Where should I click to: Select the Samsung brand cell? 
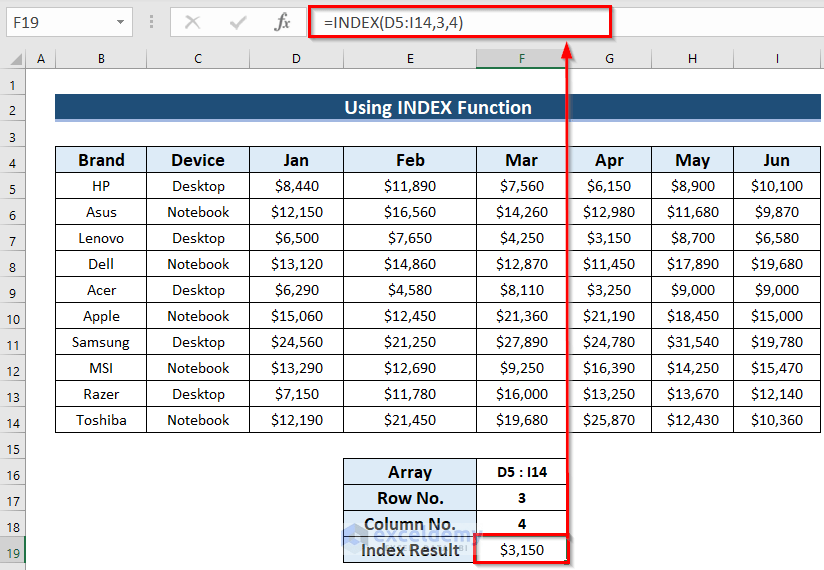click(101, 342)
